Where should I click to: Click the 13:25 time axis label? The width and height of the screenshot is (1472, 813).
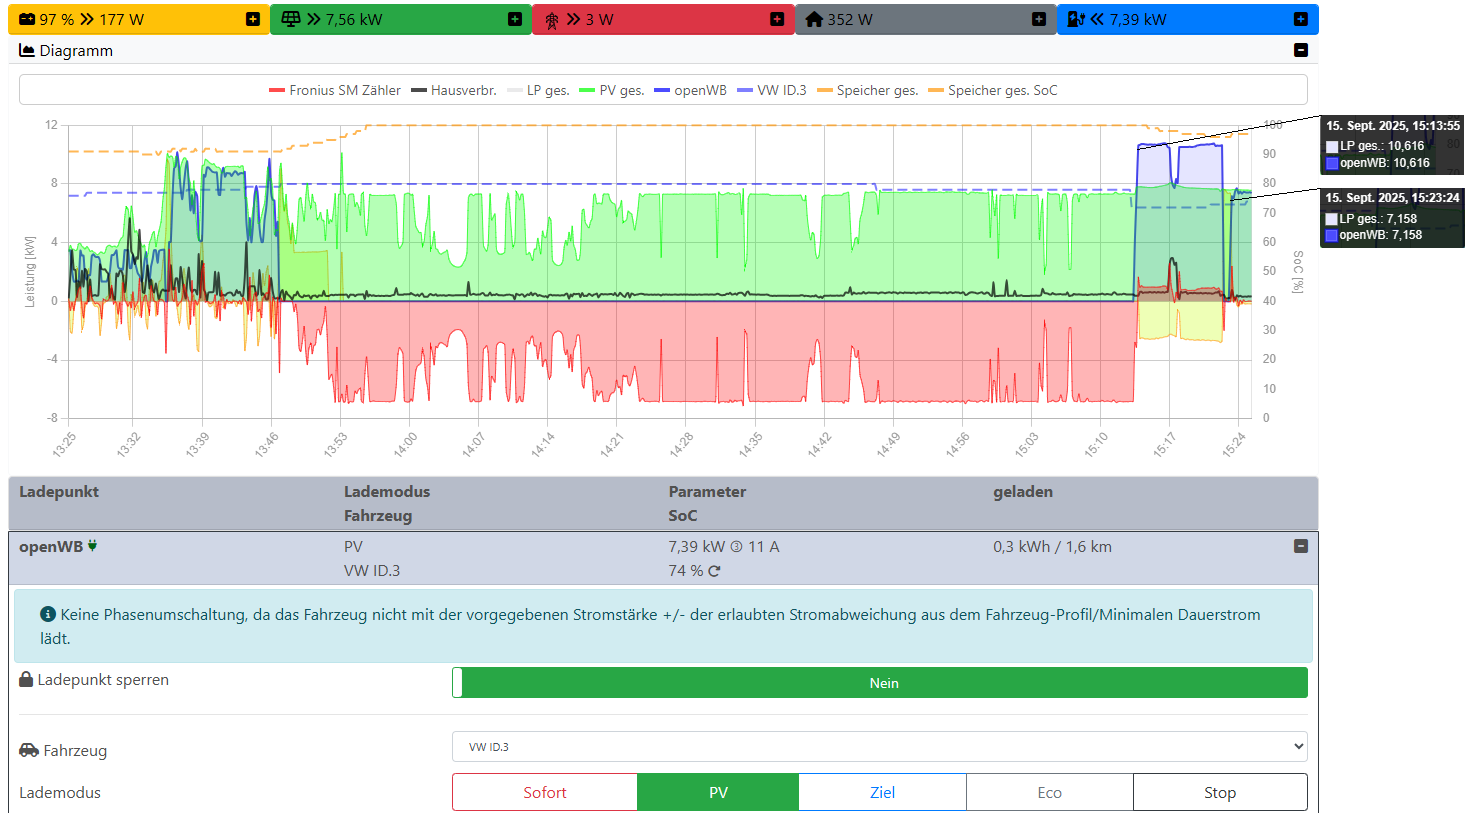64,445
